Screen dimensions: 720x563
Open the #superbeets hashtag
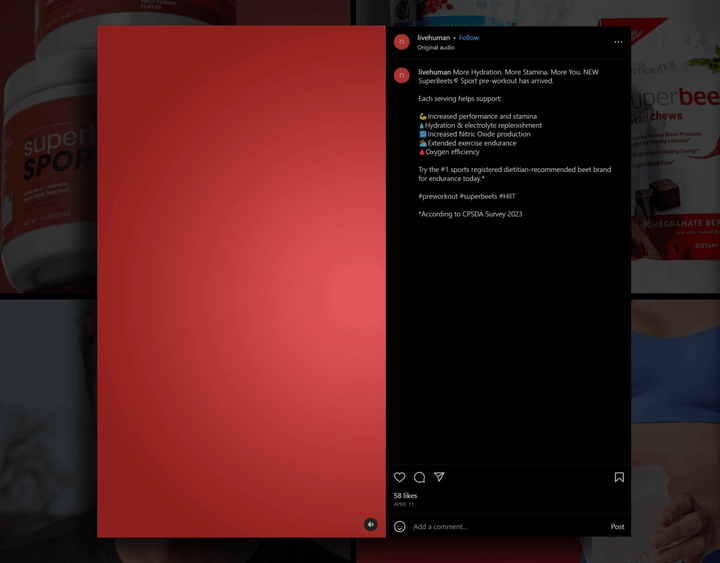478,196
